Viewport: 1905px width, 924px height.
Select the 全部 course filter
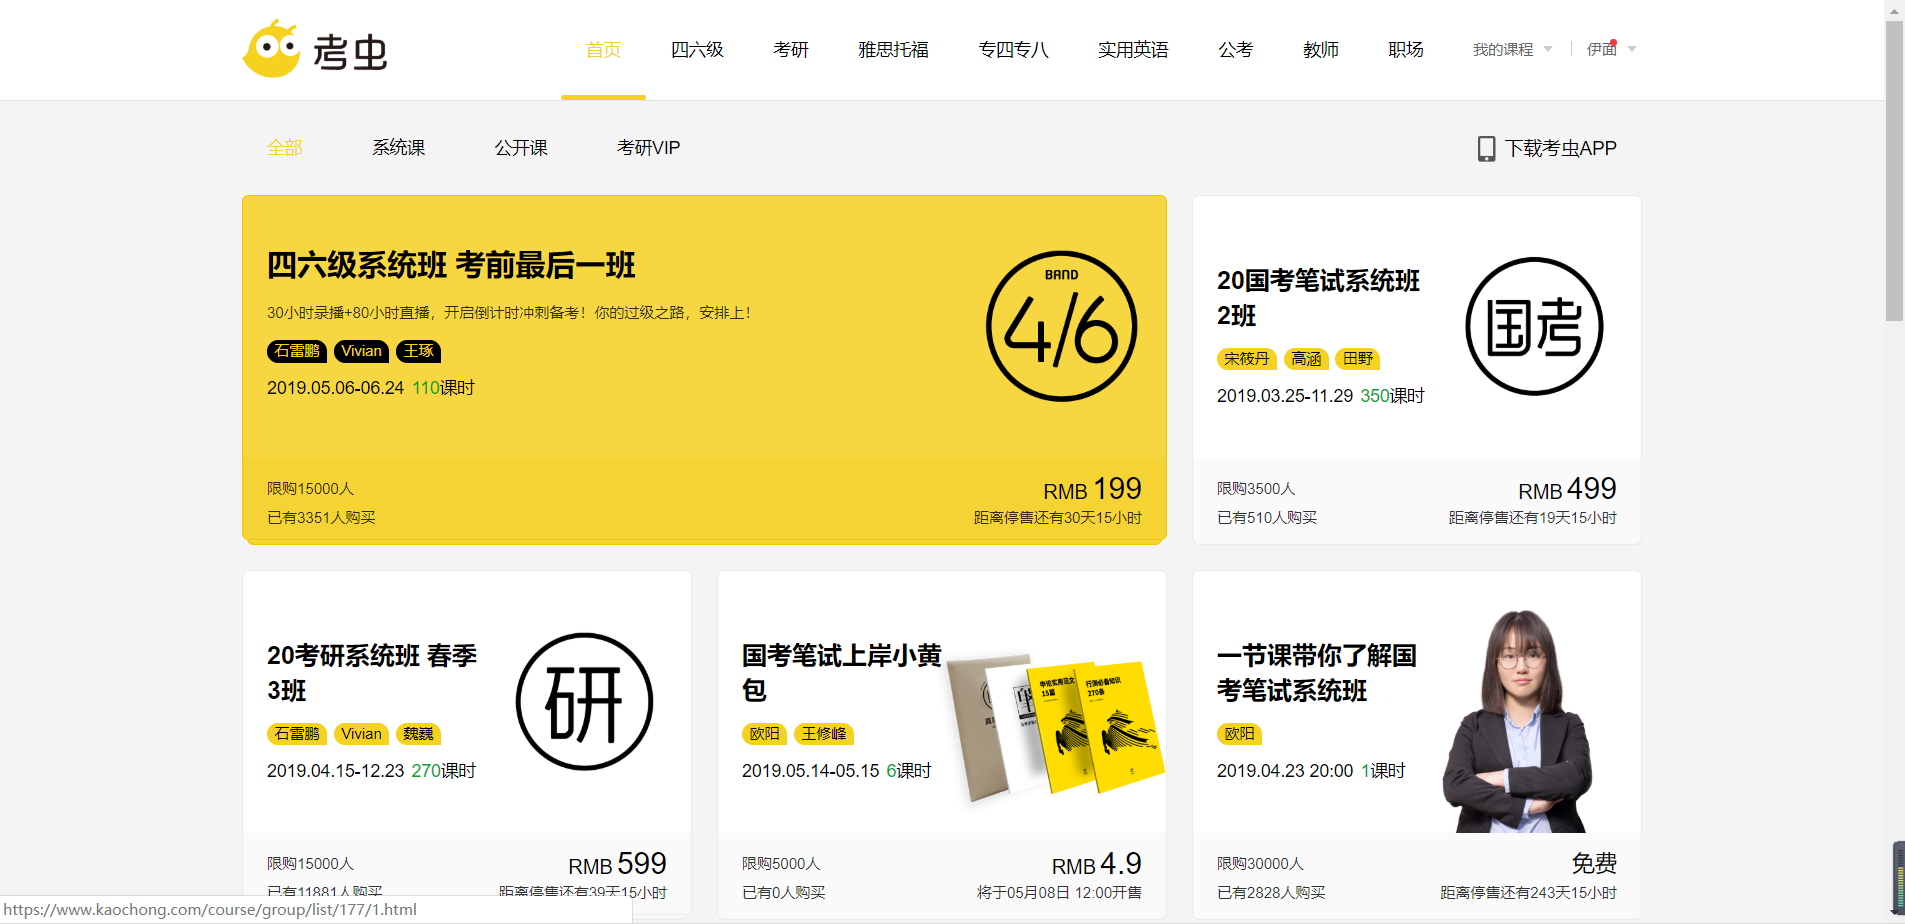point(285,148)
